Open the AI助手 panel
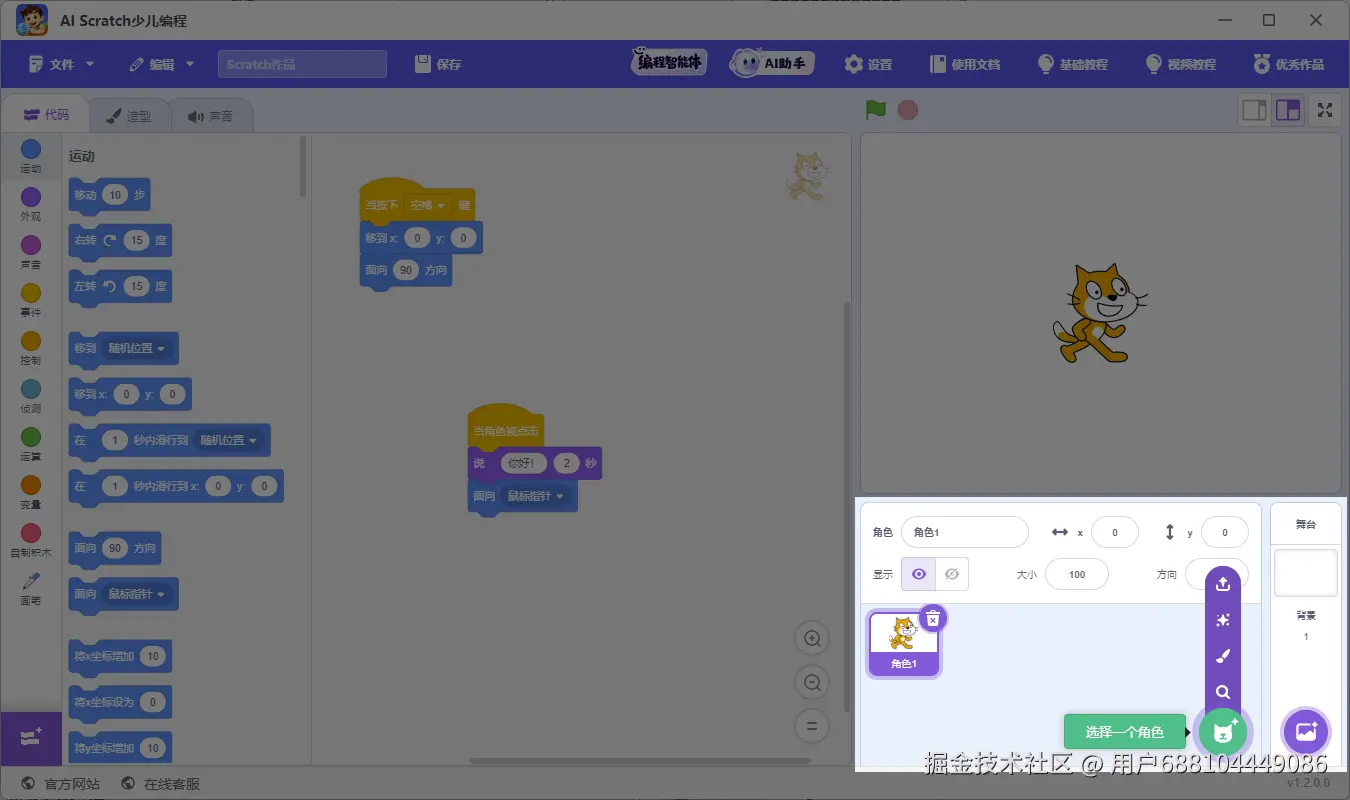This screenshot has width=1350, height=800. 772,63
